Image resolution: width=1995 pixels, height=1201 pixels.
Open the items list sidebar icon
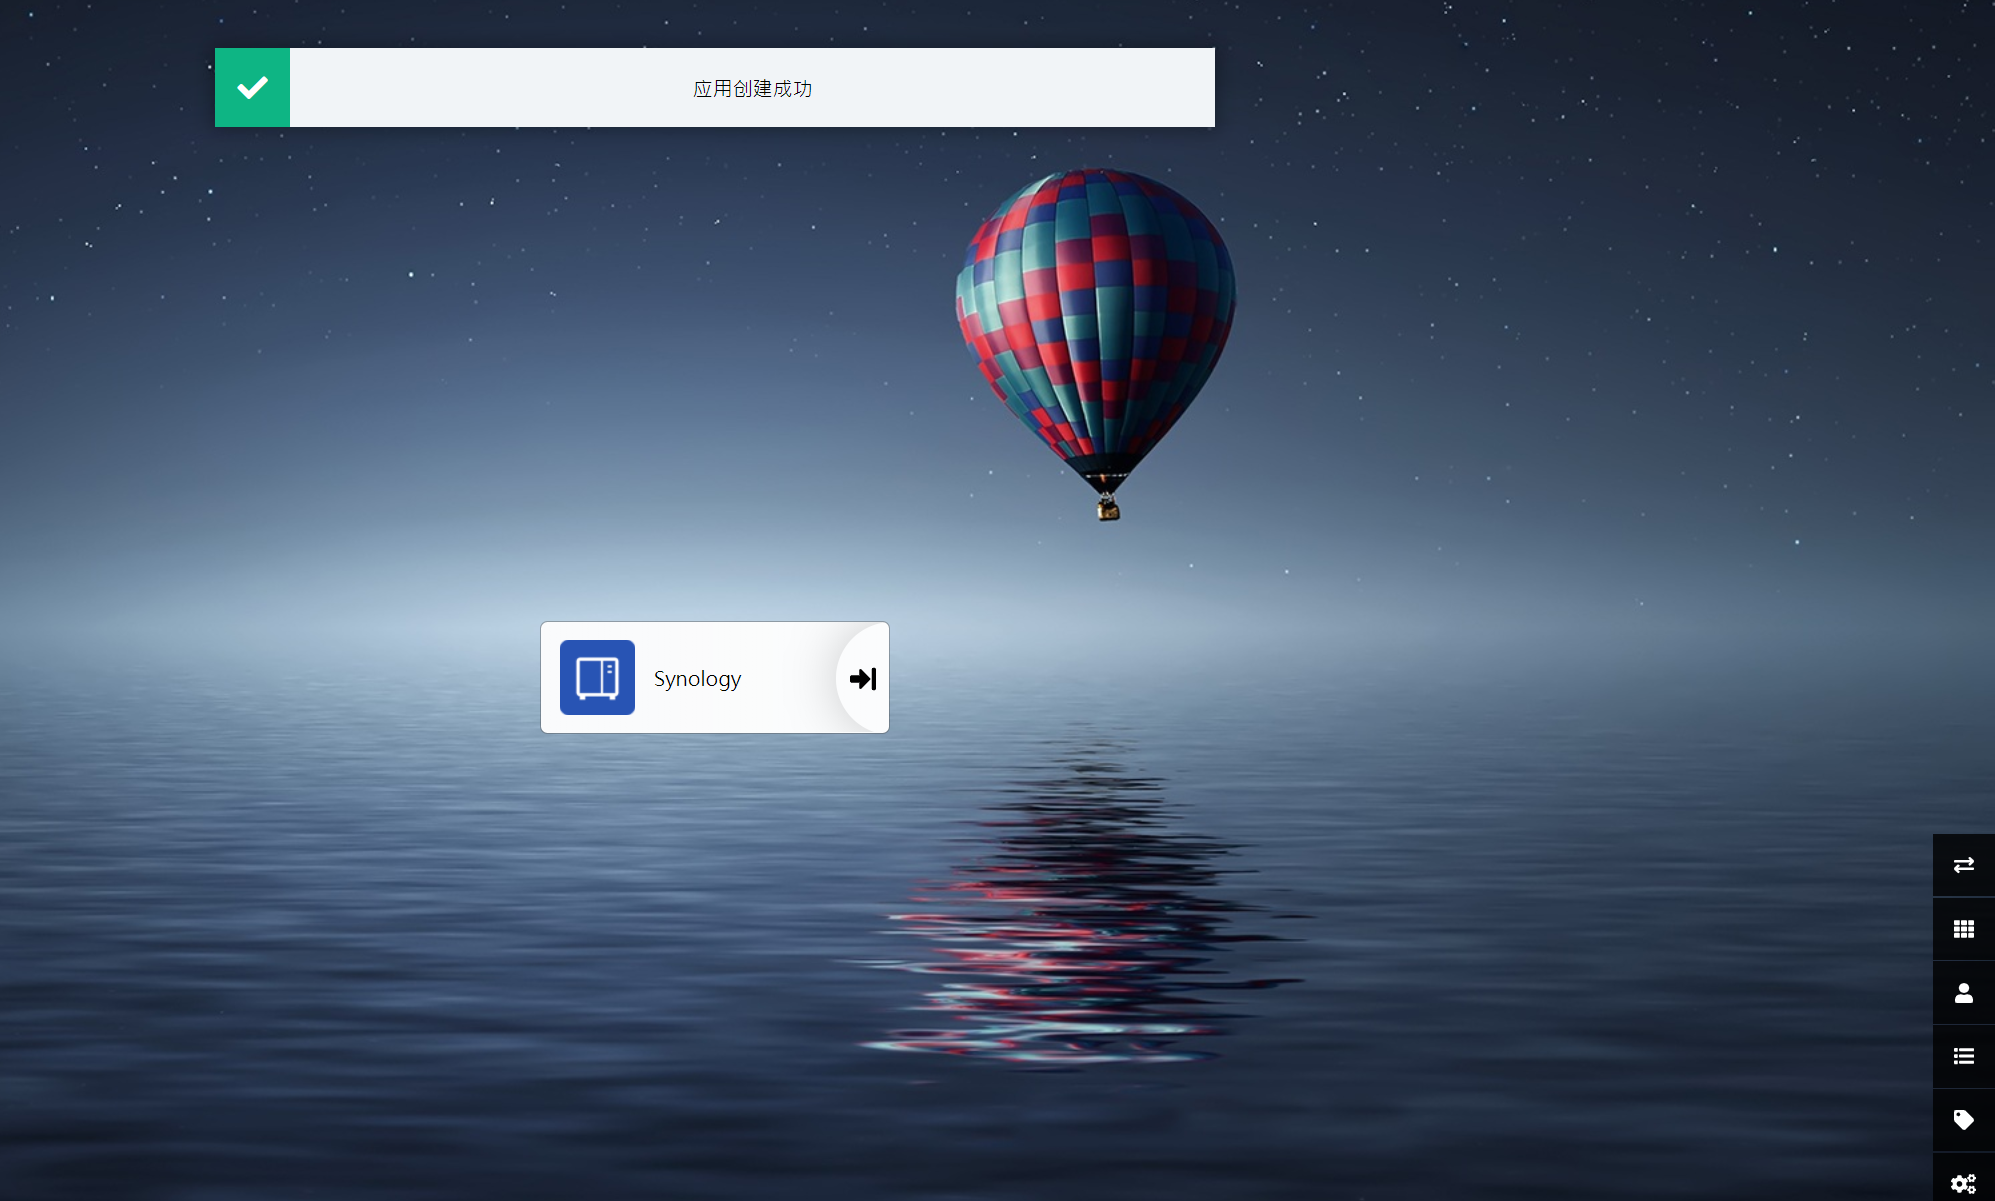[1963, 1056]
